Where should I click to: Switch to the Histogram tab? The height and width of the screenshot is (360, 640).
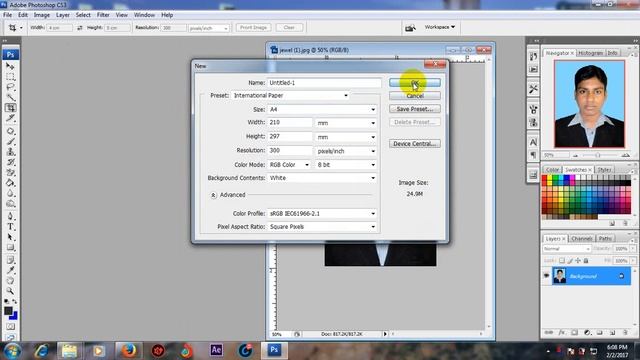point(590,53)
